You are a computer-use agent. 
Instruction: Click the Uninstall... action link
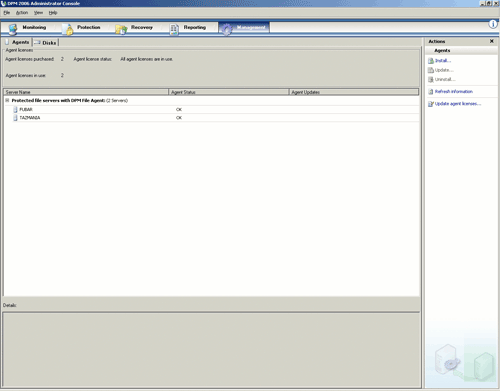pyautogui.click(x=445, y=79)
